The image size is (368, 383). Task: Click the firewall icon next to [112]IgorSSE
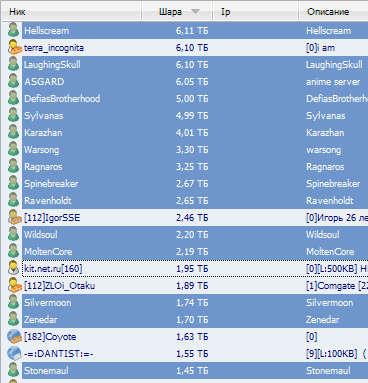[14, 217]
